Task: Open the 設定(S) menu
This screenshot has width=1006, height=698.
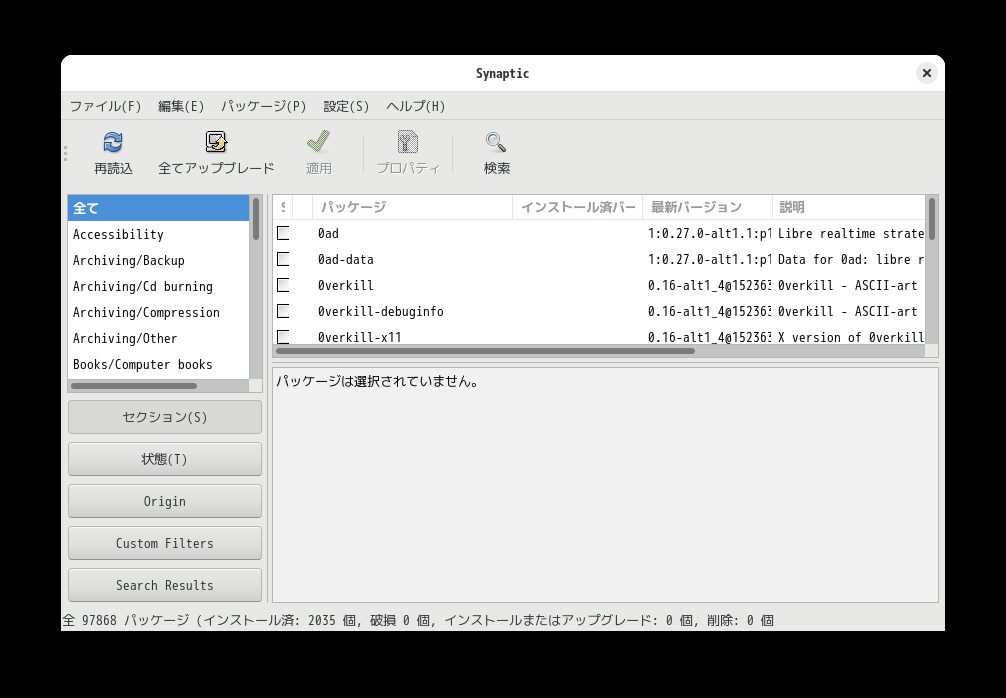Action: 346,106
